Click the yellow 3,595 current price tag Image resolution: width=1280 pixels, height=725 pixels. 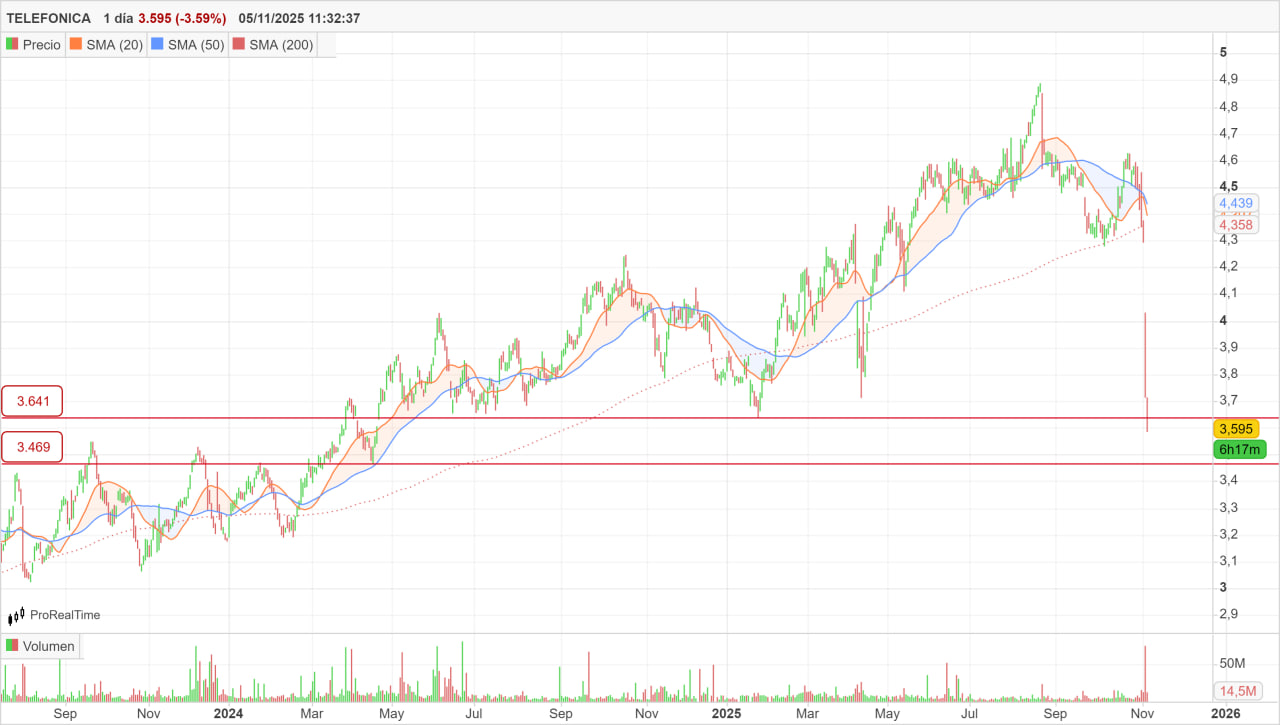1236,429
